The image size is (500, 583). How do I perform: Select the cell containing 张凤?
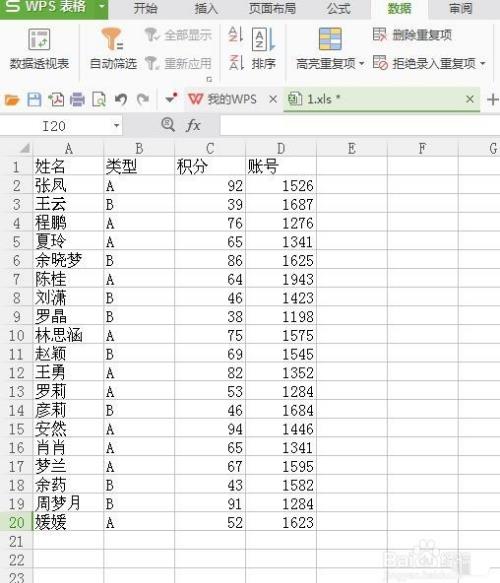pyautogui.click(x=68, y=185)
